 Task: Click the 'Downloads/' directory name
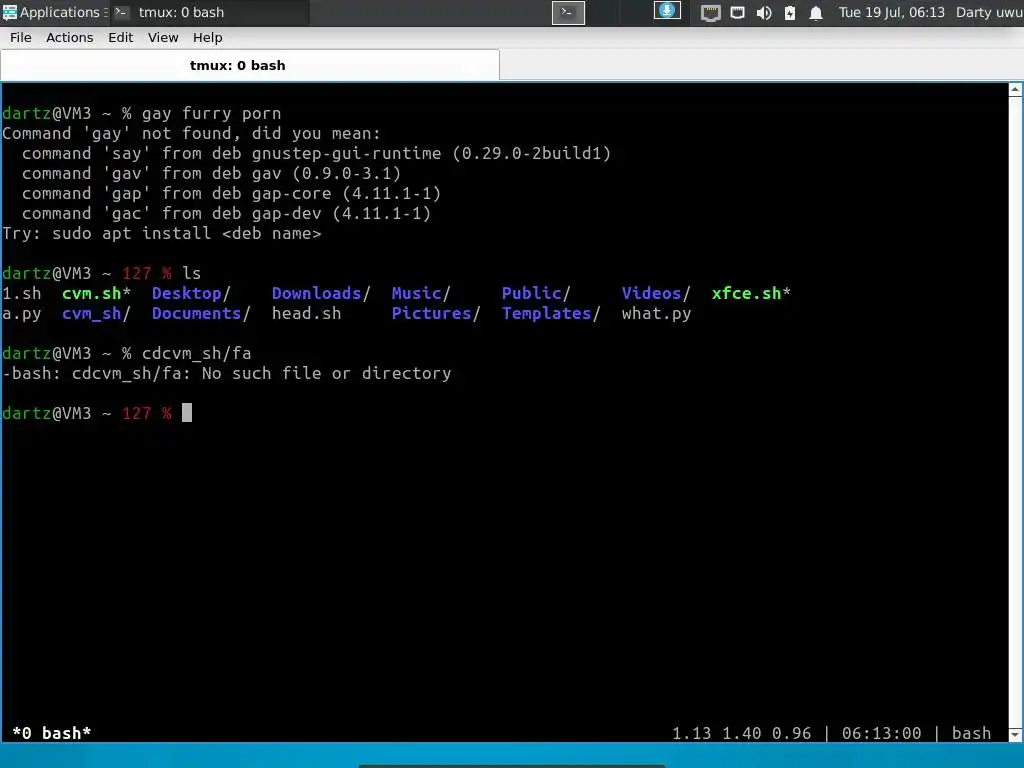pos(321,293)
